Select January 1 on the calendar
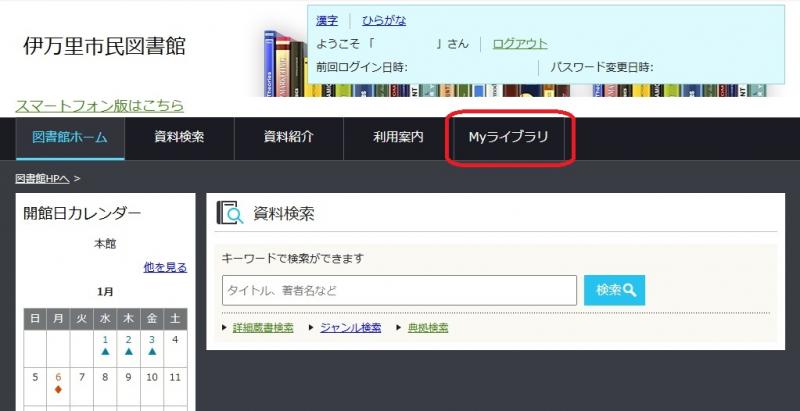The height and width of the screenshot is (411, 800). click(105, 340)
